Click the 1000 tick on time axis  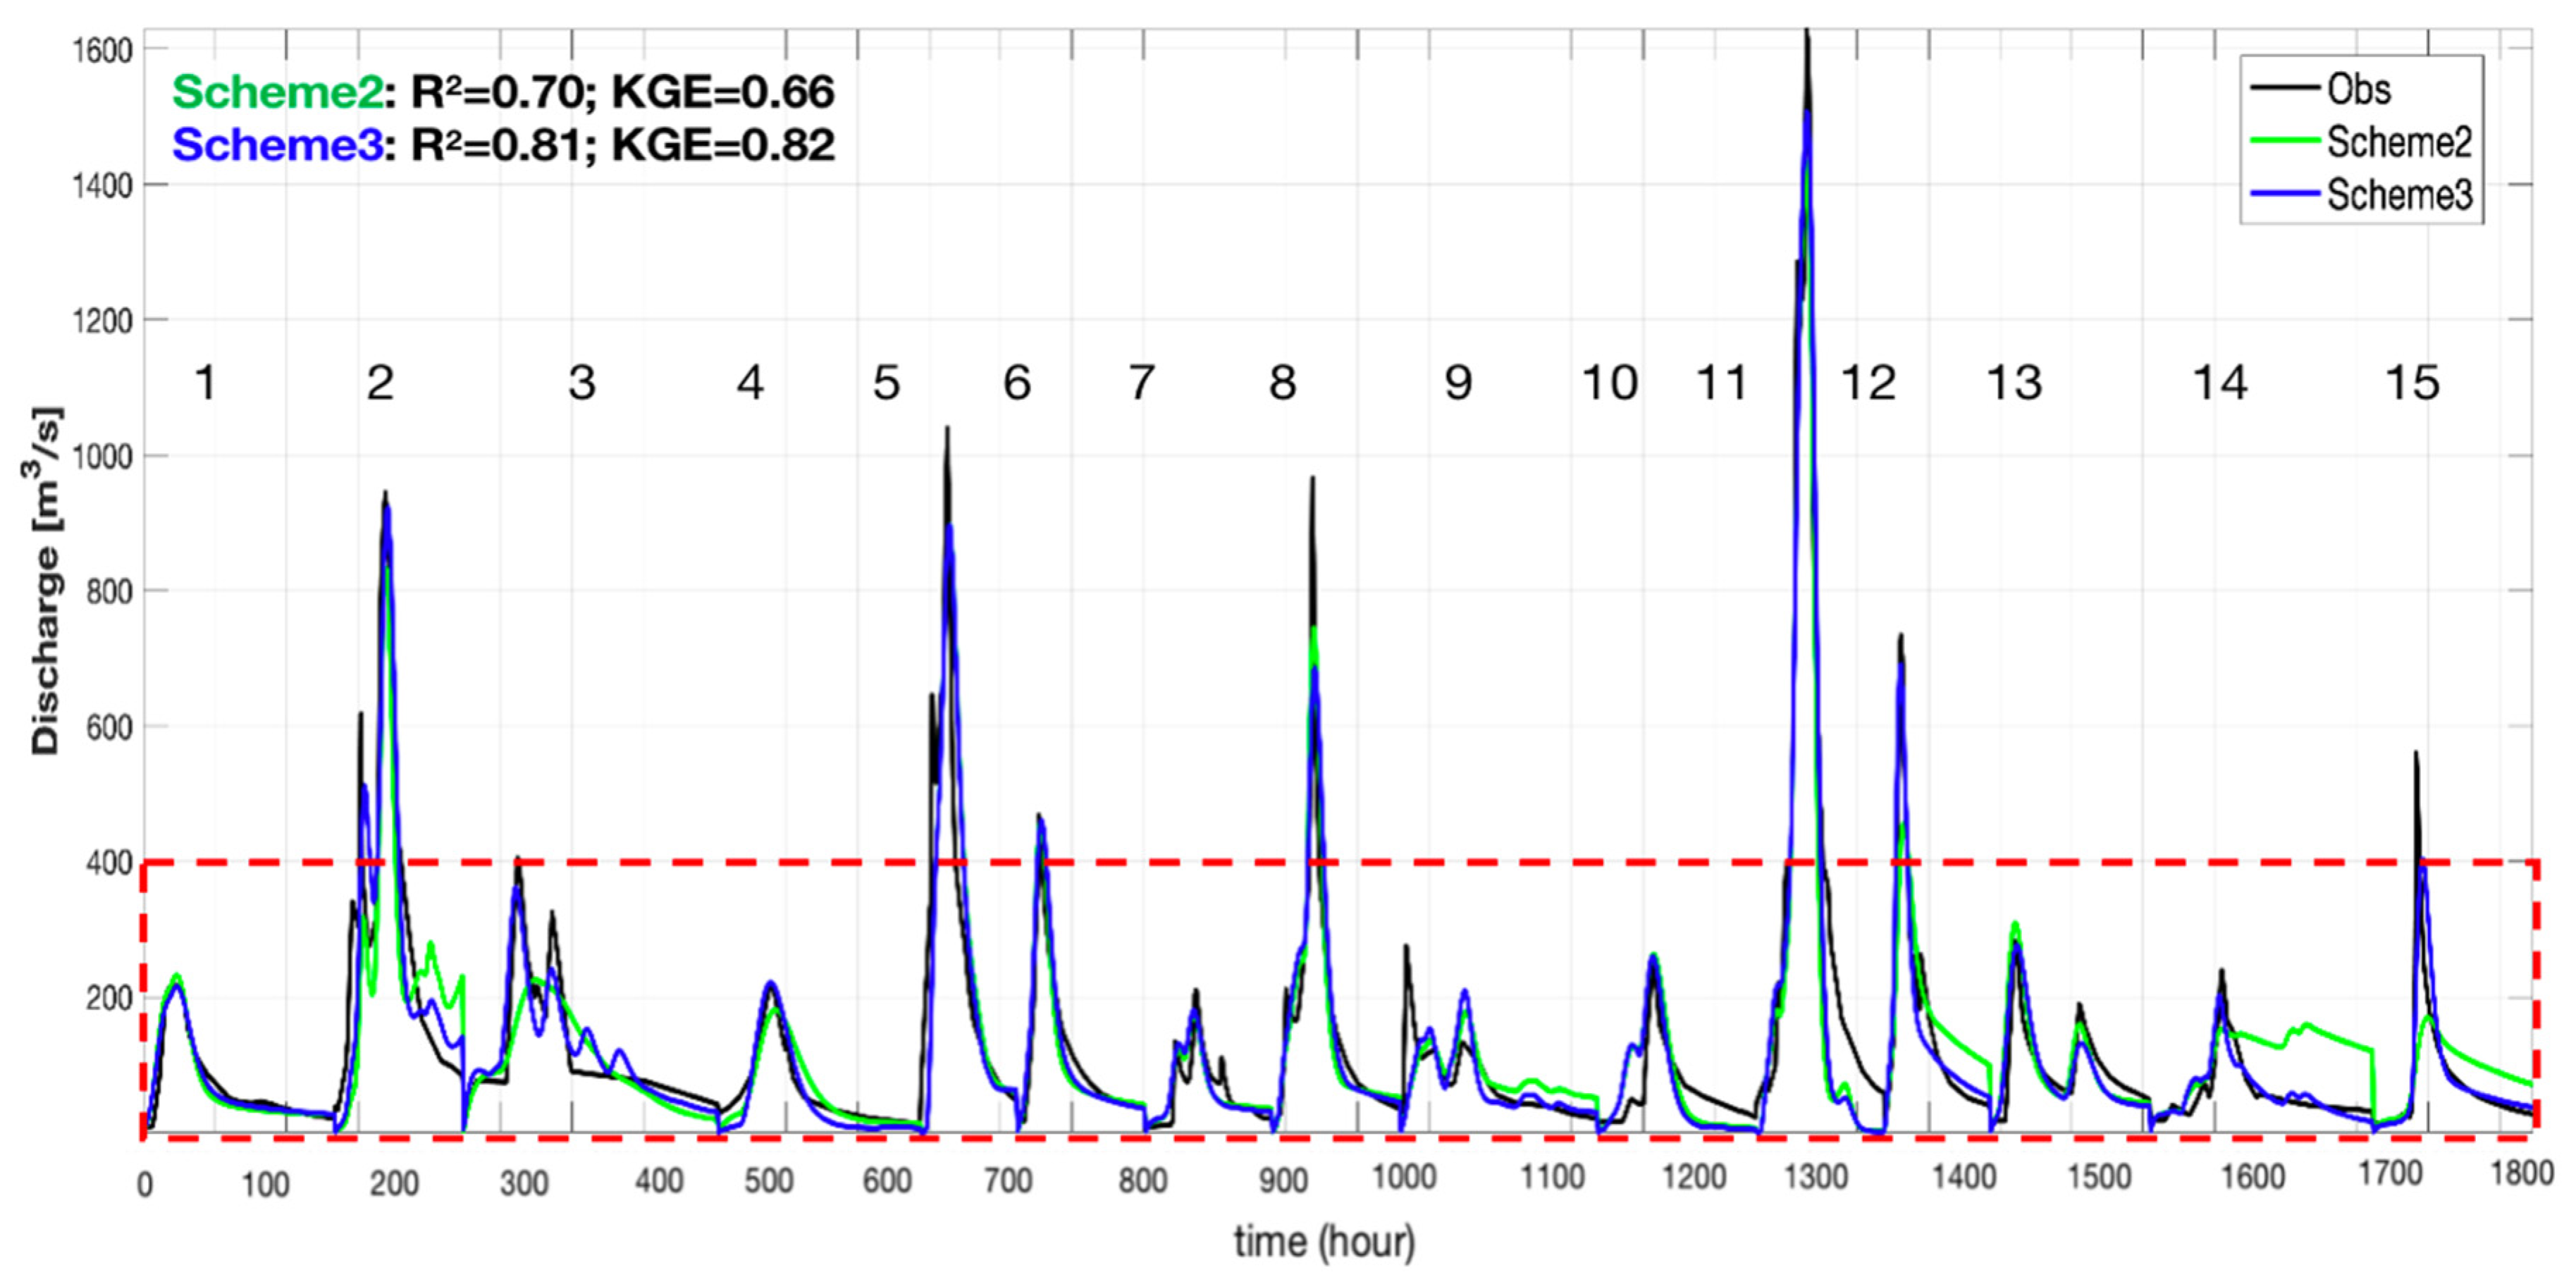coord(1403,1177)
